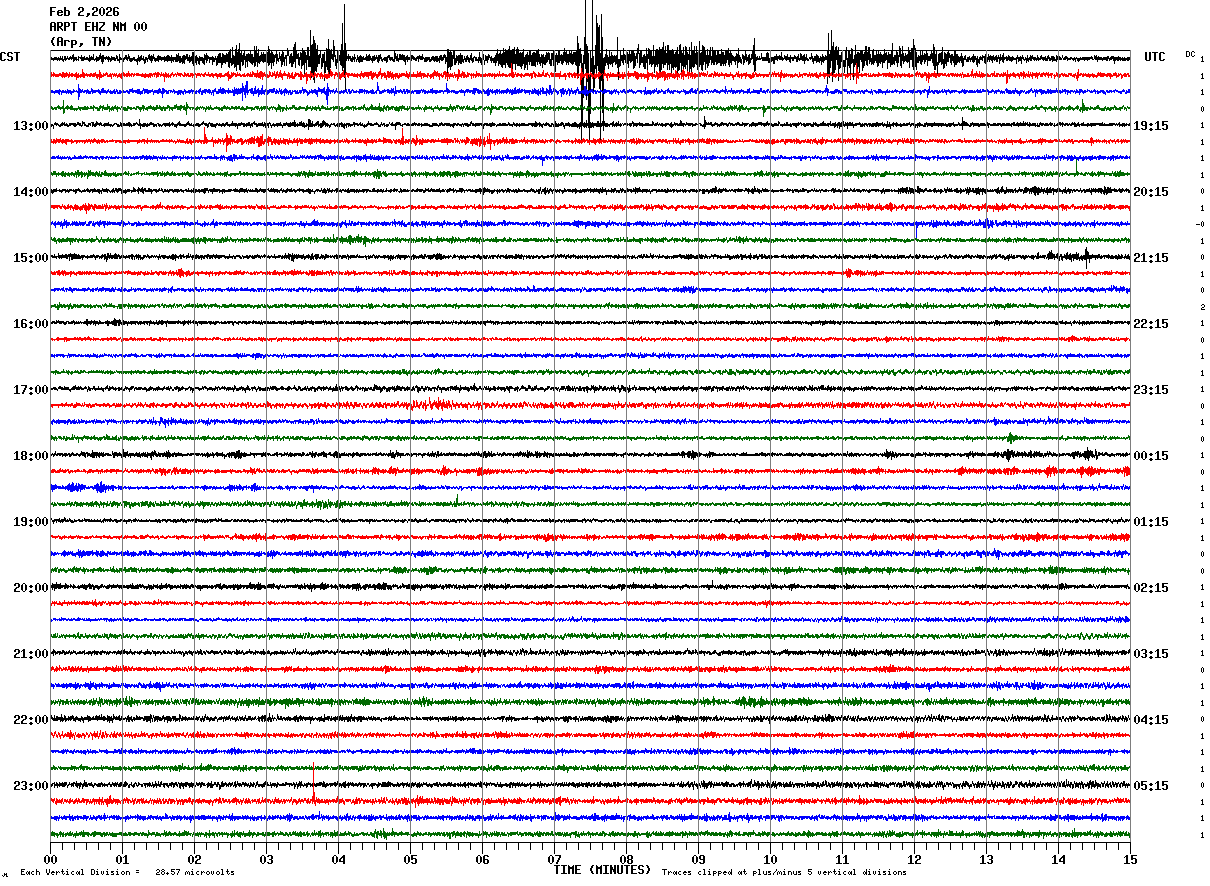Pick minute tick '11' on the bottom axis

point(842,859)
